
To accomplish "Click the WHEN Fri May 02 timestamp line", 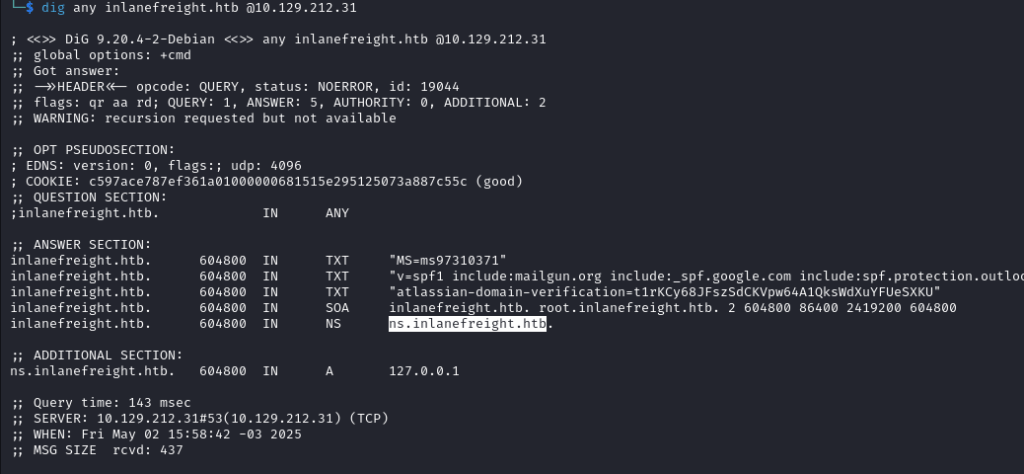I will click(x=155, y=434).
